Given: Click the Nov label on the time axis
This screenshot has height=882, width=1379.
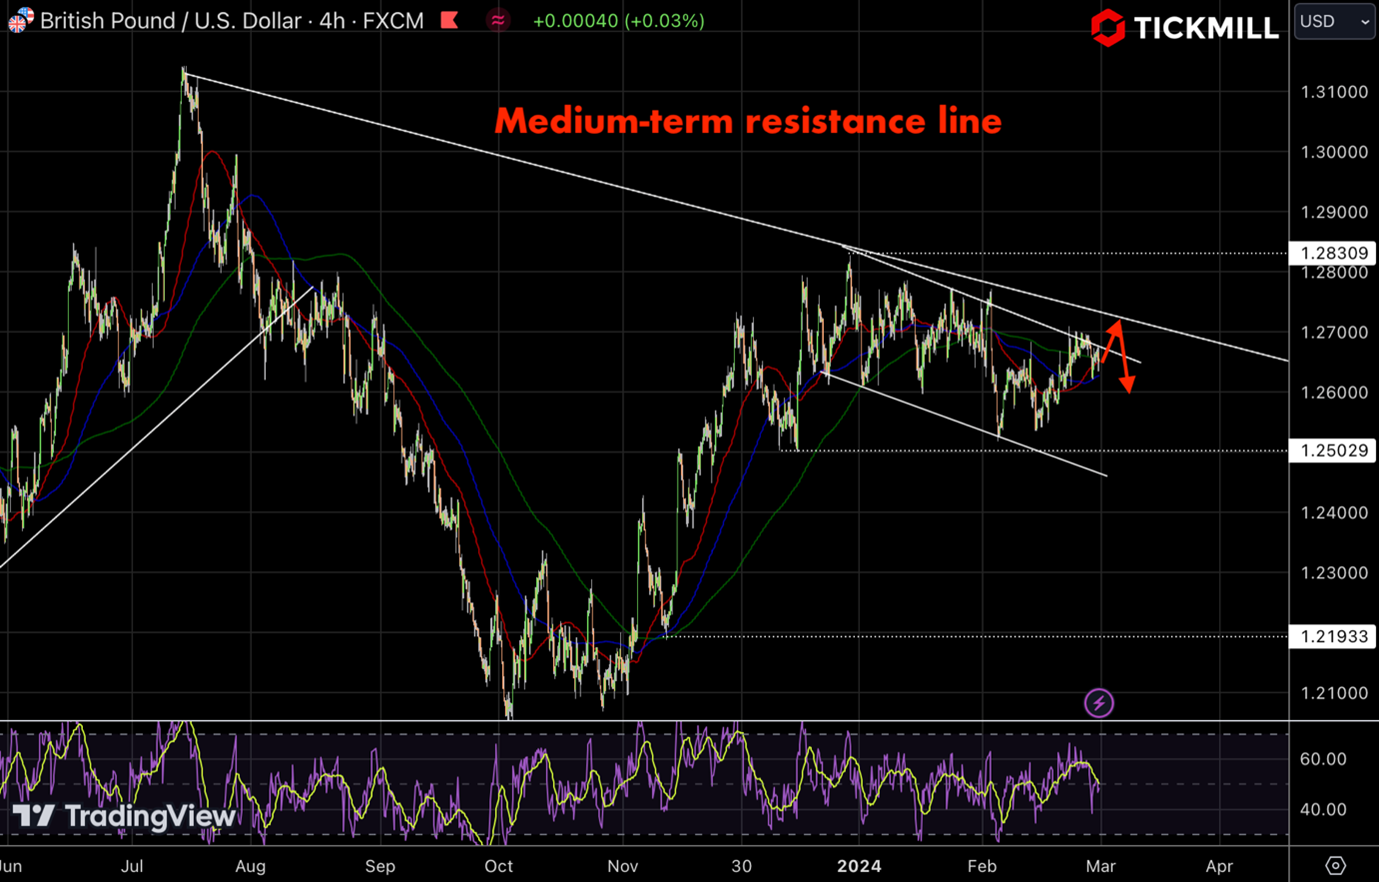Looking at the screenshot, I should tap(622, 866).
